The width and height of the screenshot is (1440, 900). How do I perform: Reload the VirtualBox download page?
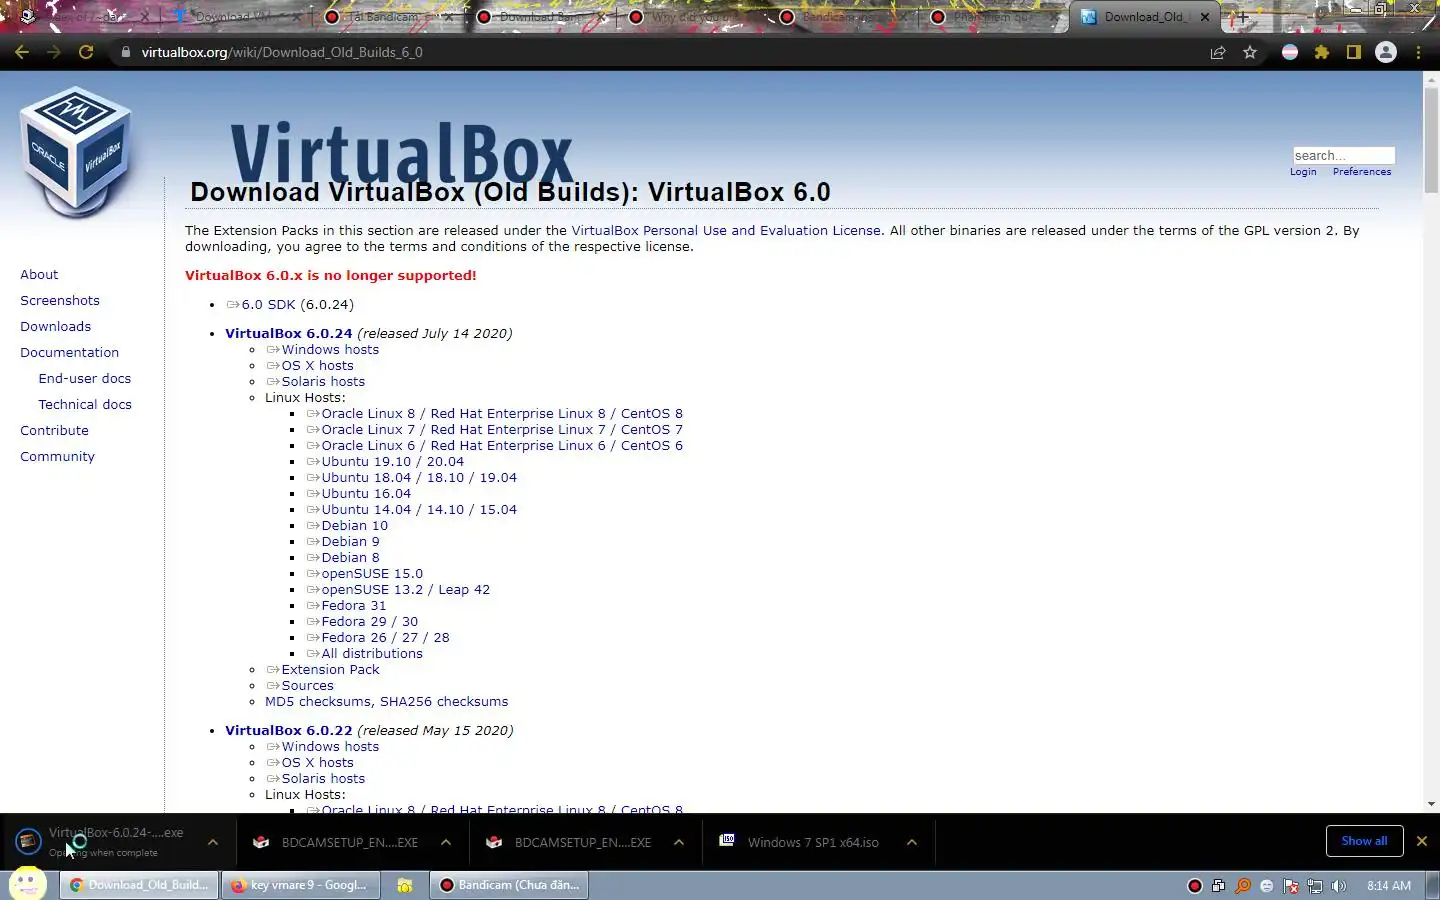tap(86, 52)
